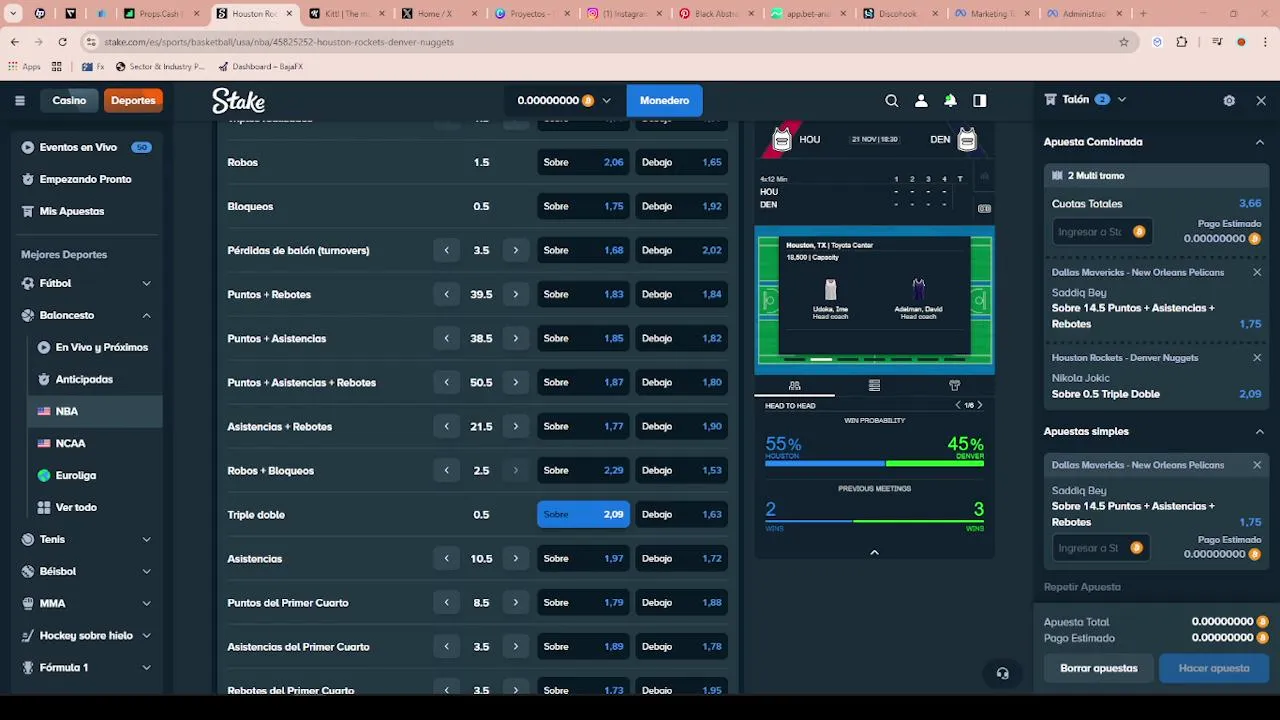The image size is (1280, 720).
Task: Select Casino tab
Action: tap(69, 100)
